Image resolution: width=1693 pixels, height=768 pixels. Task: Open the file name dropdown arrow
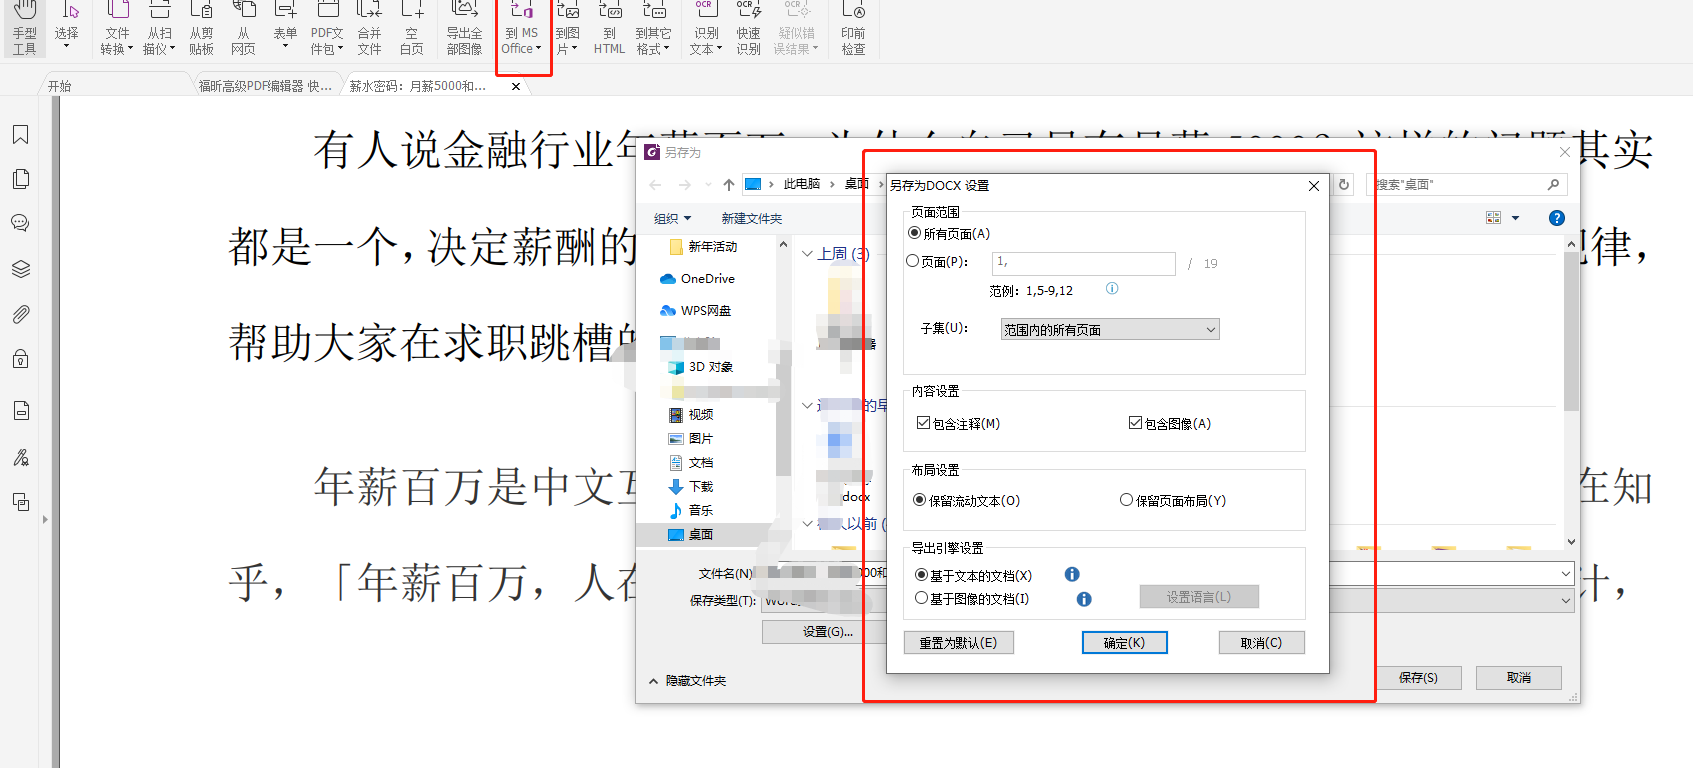[x=1565, y=574]
